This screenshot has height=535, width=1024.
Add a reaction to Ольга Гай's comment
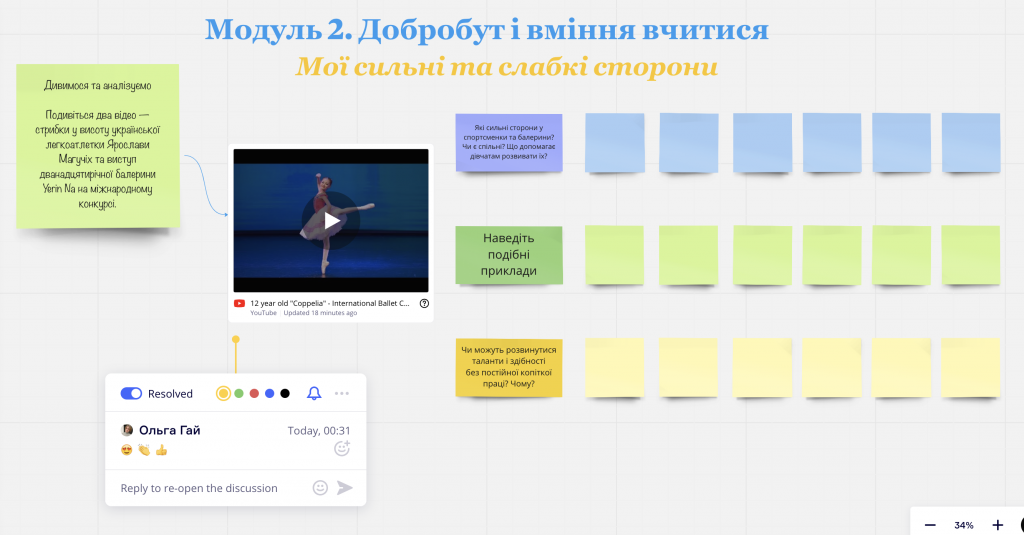342,448
